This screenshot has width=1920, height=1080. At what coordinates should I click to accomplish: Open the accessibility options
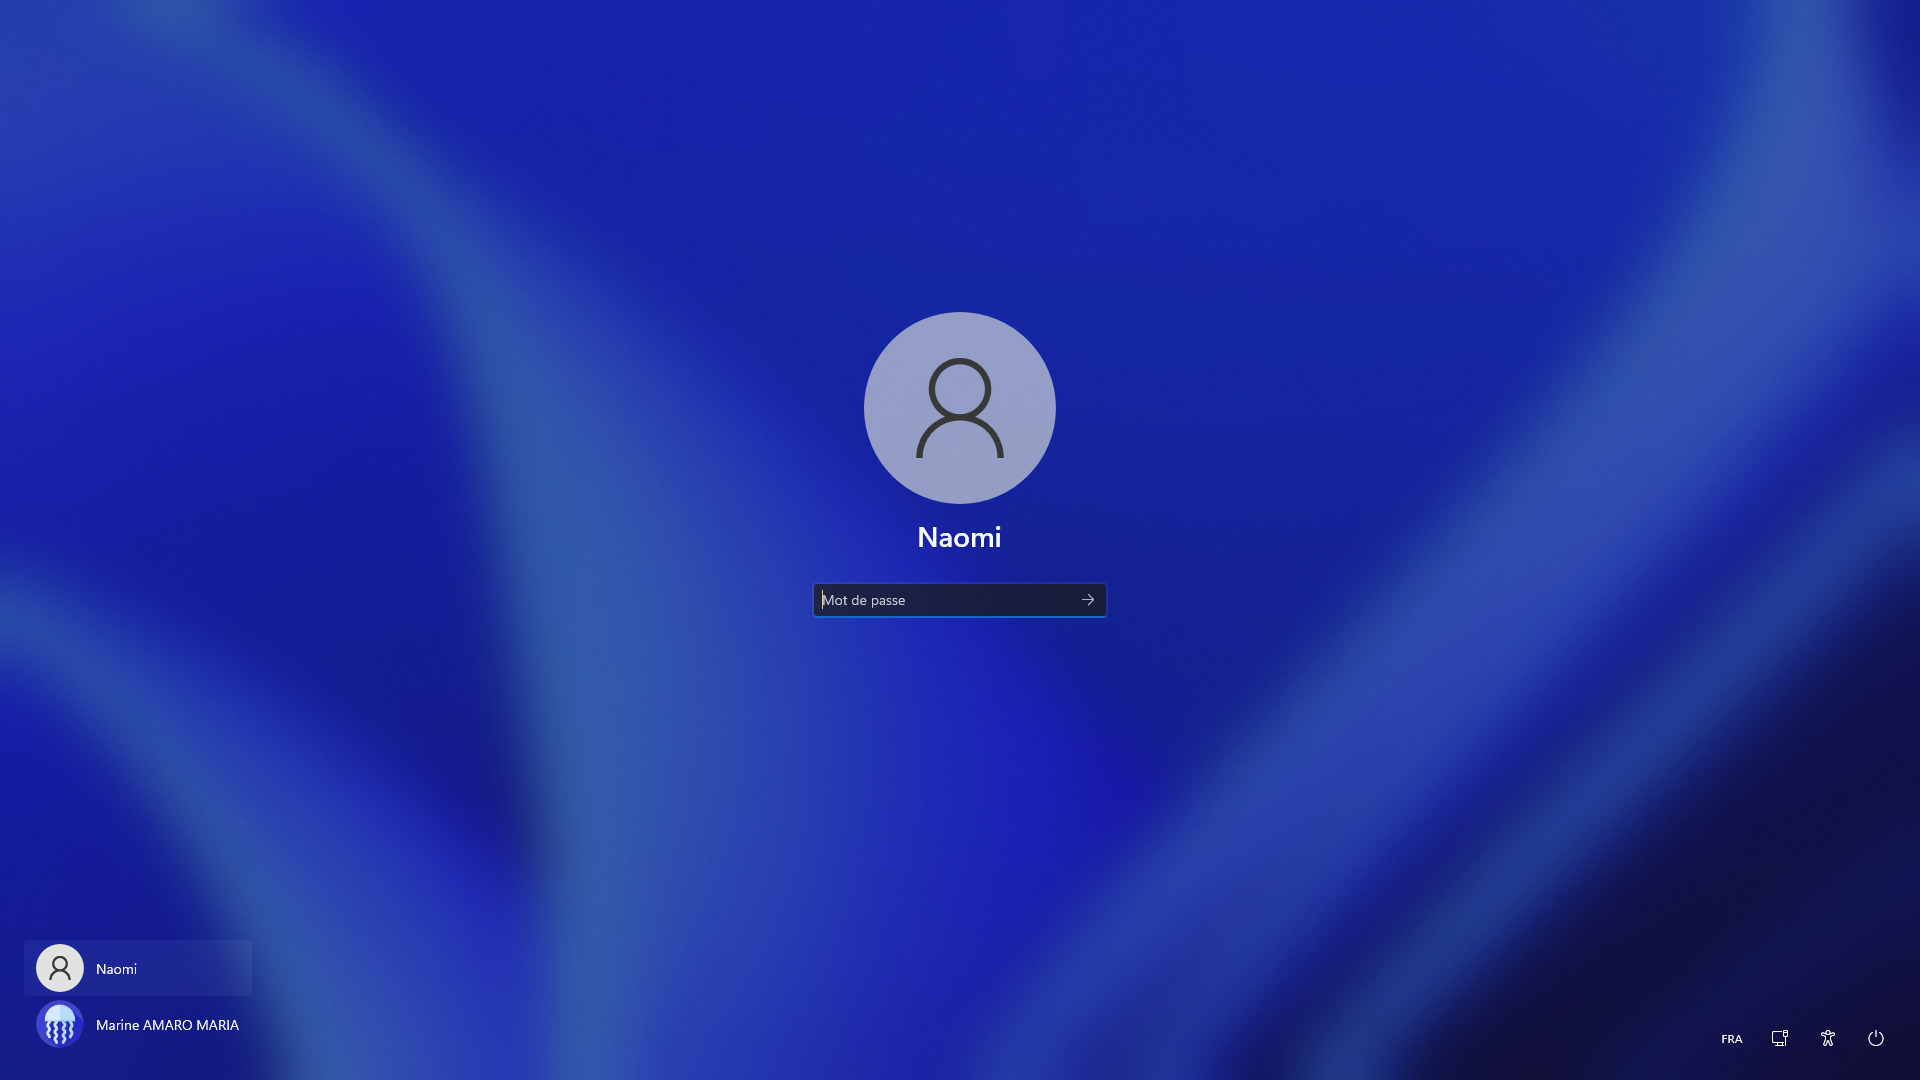(1828, 1038)
